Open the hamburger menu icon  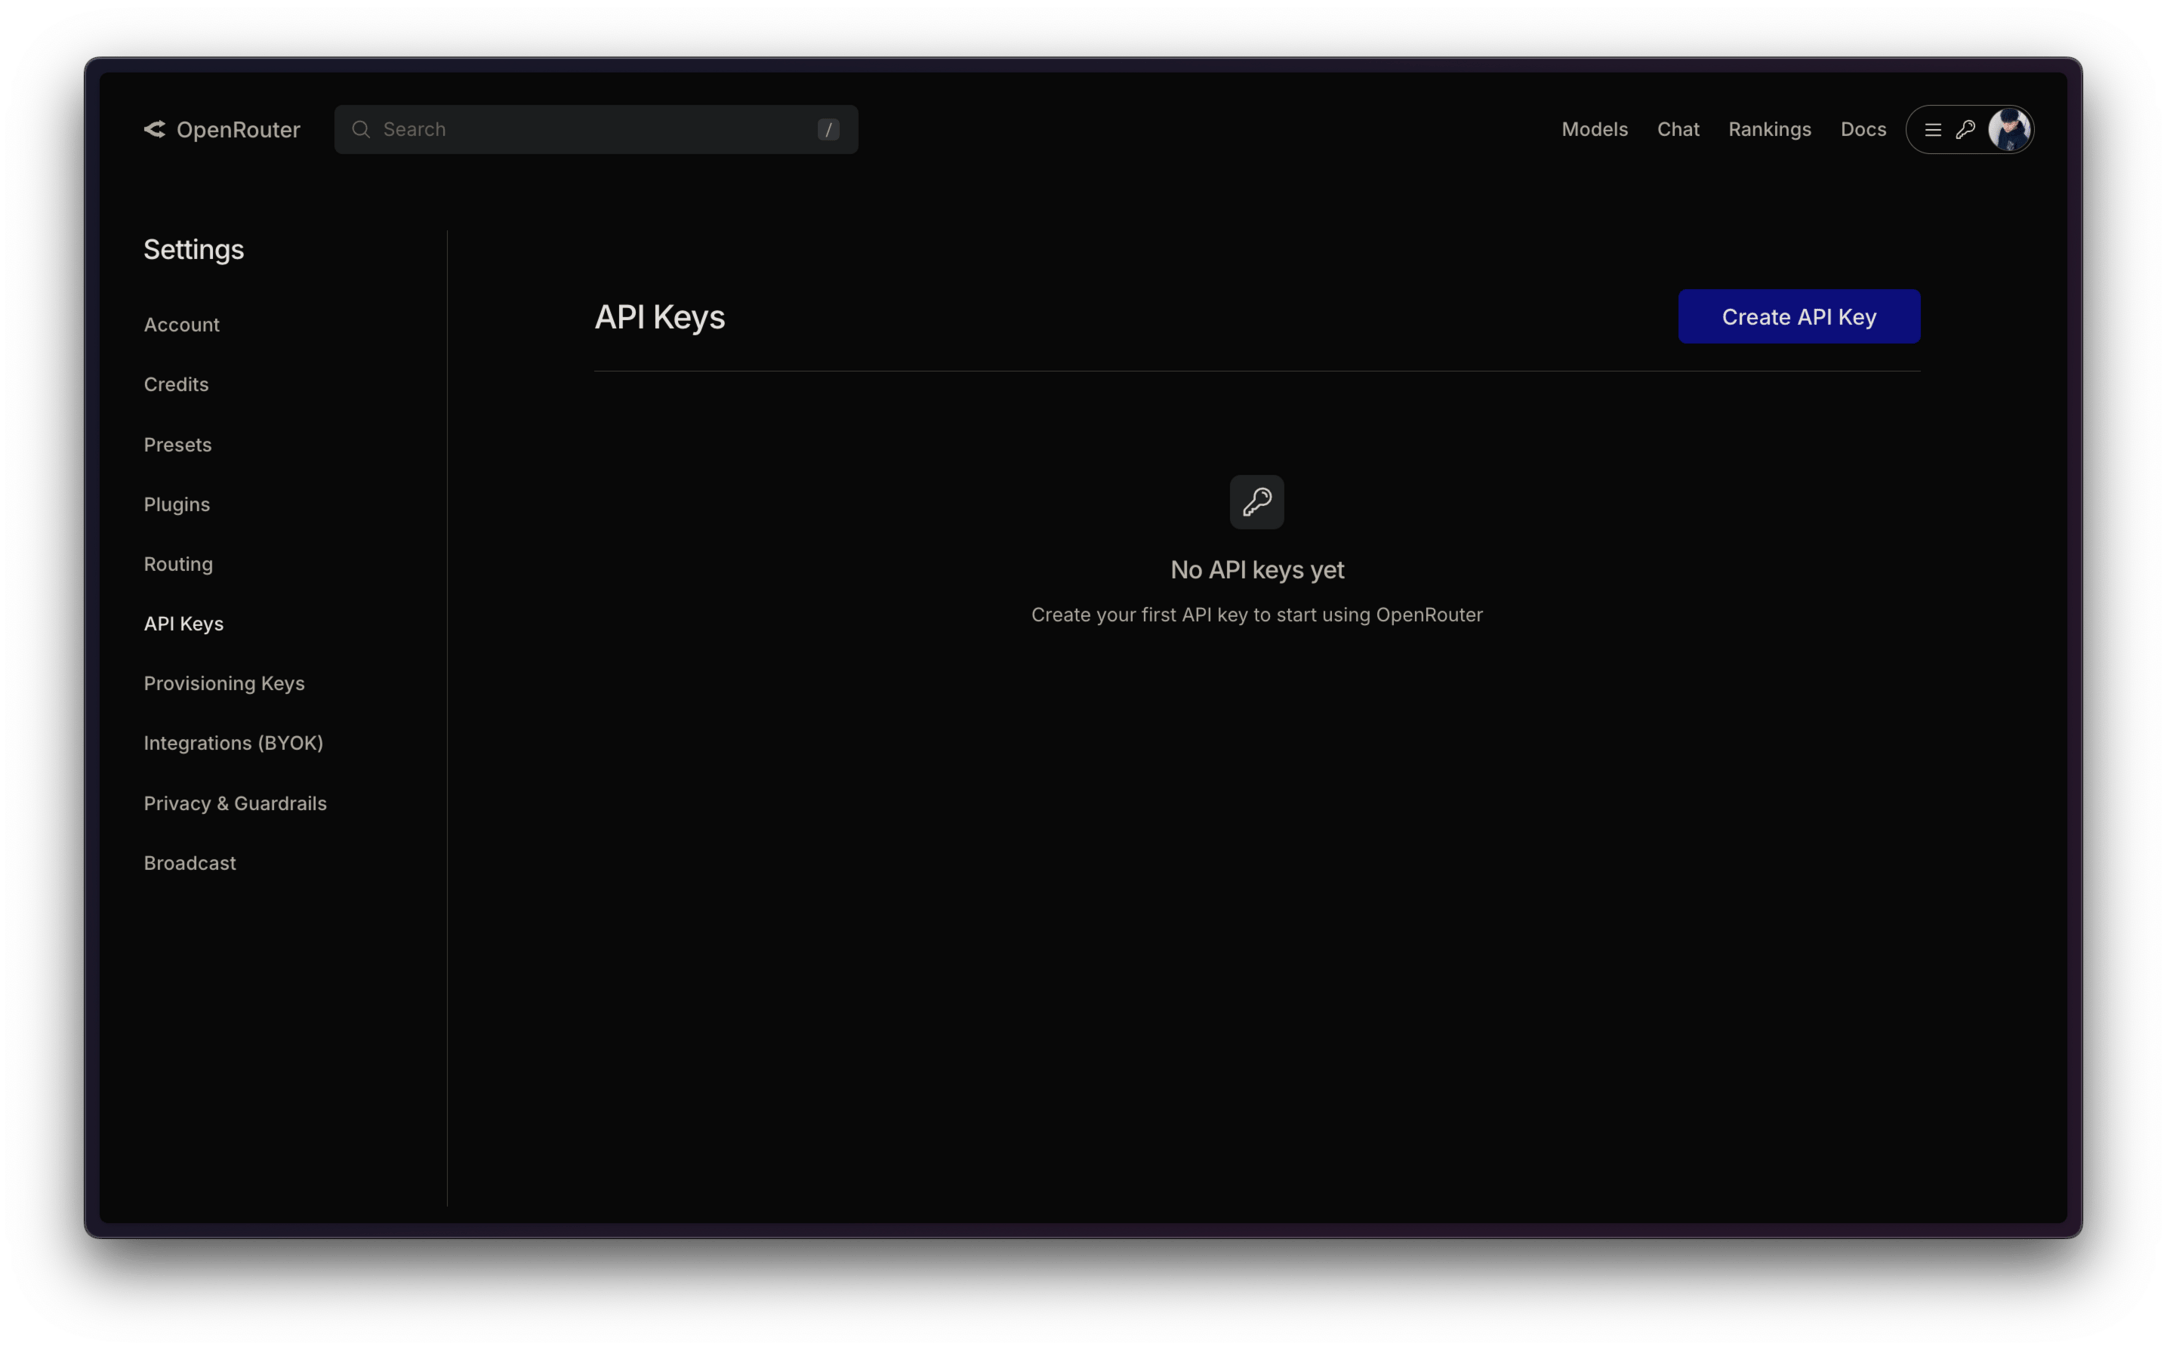pyautogui.click(x=1932, y=130)
